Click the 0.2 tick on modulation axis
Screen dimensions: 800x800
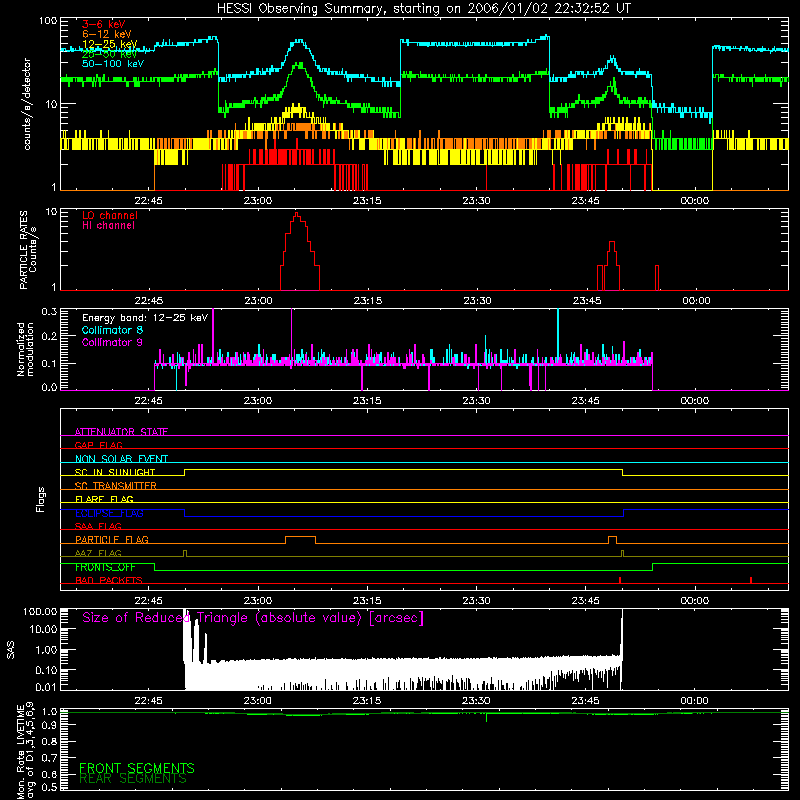pos(49,336)
